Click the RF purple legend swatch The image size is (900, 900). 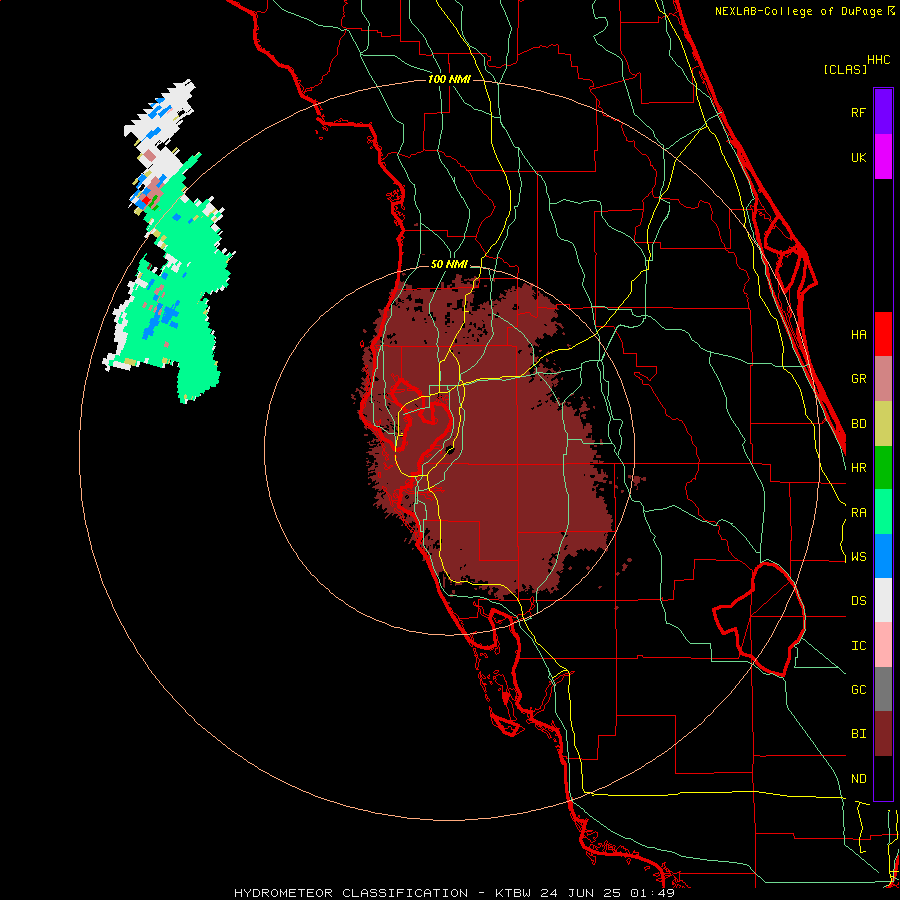[x=883, y=112]
